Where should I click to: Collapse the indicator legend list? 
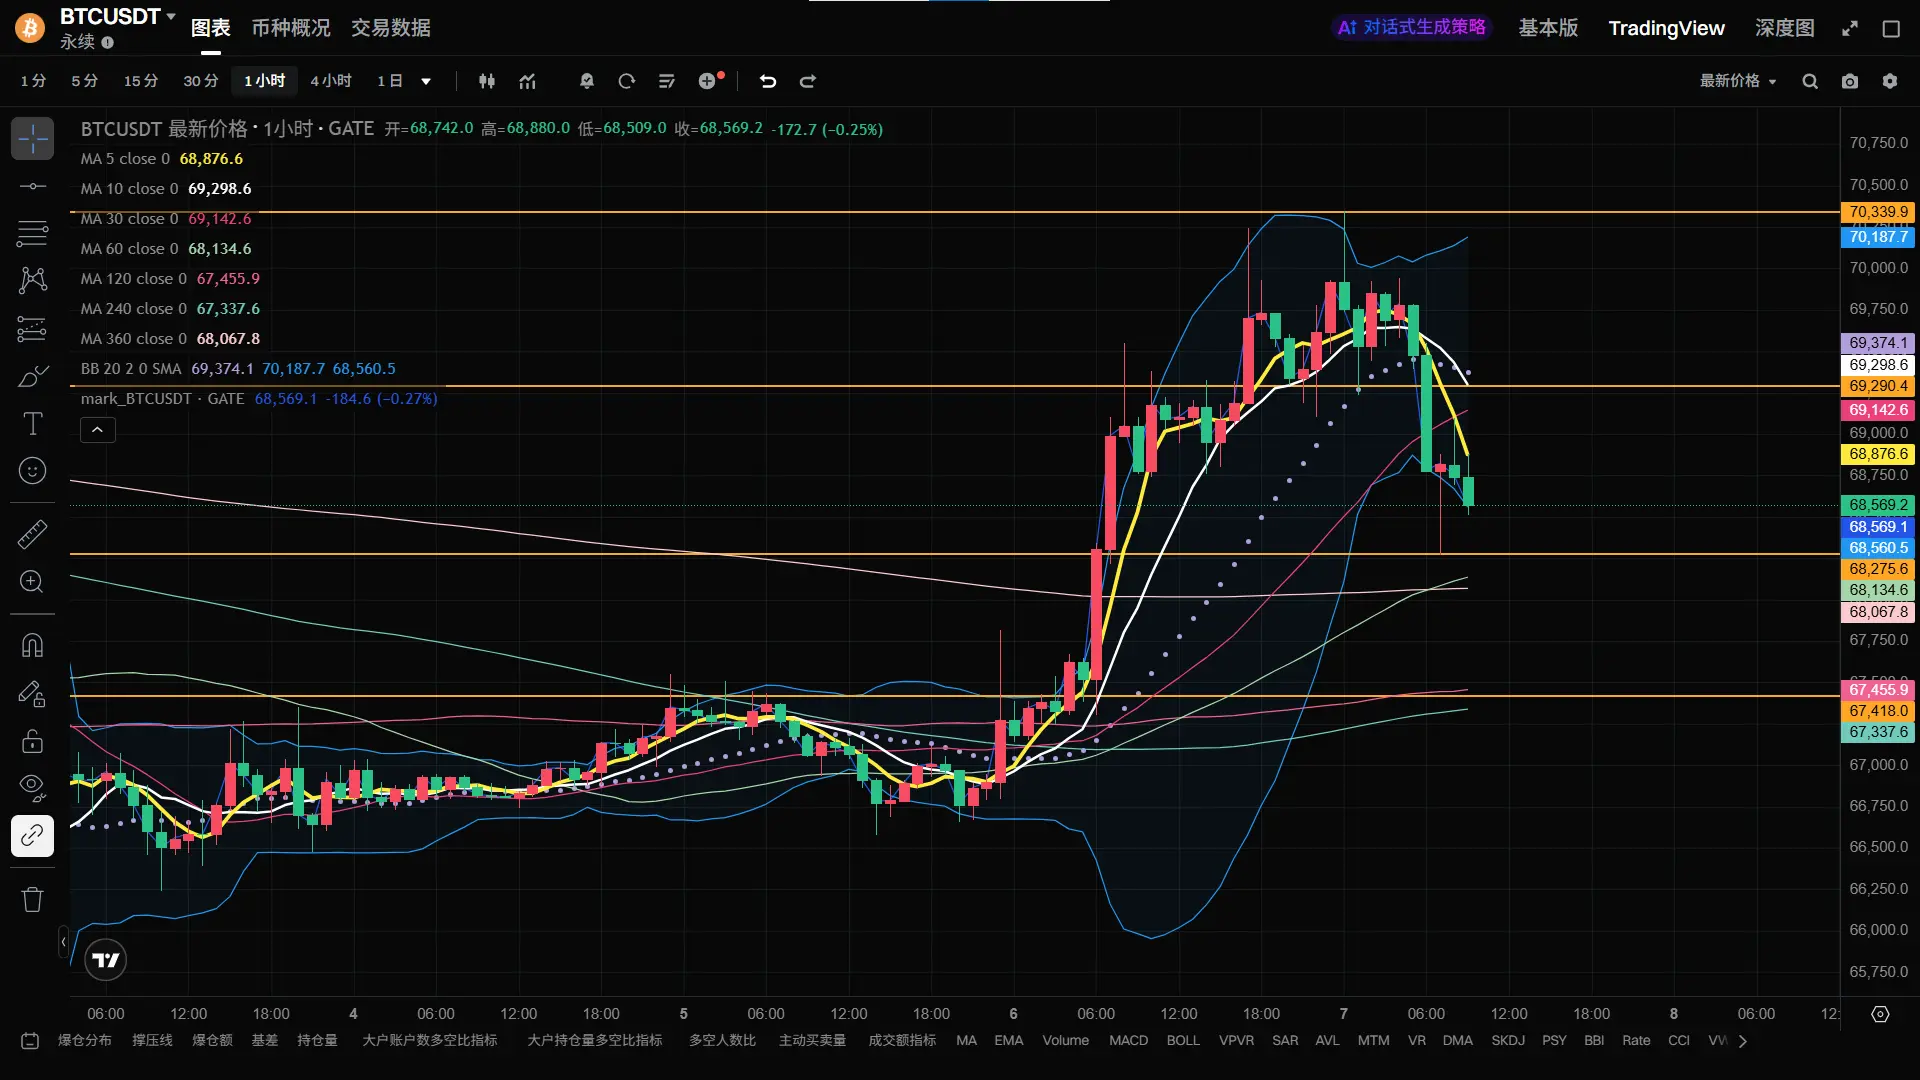97,430
